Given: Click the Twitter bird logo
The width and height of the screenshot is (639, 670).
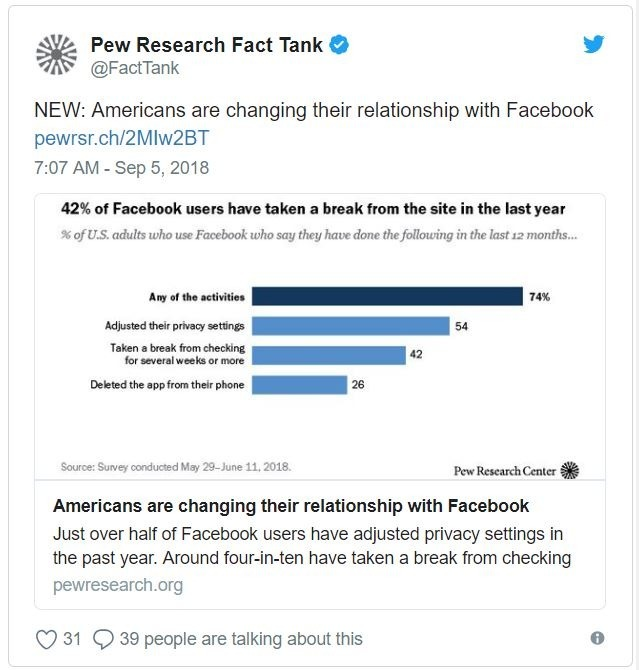Looking at the screenshot, I should [x=594, y=44].
